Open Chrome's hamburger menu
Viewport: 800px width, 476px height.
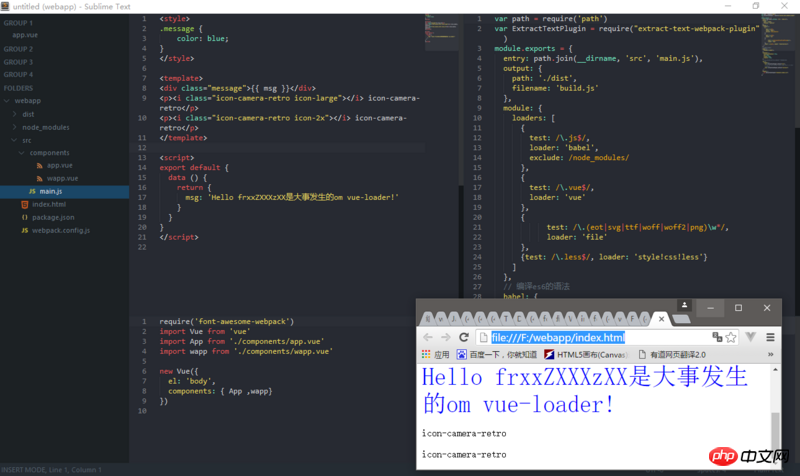click(770, 338)
